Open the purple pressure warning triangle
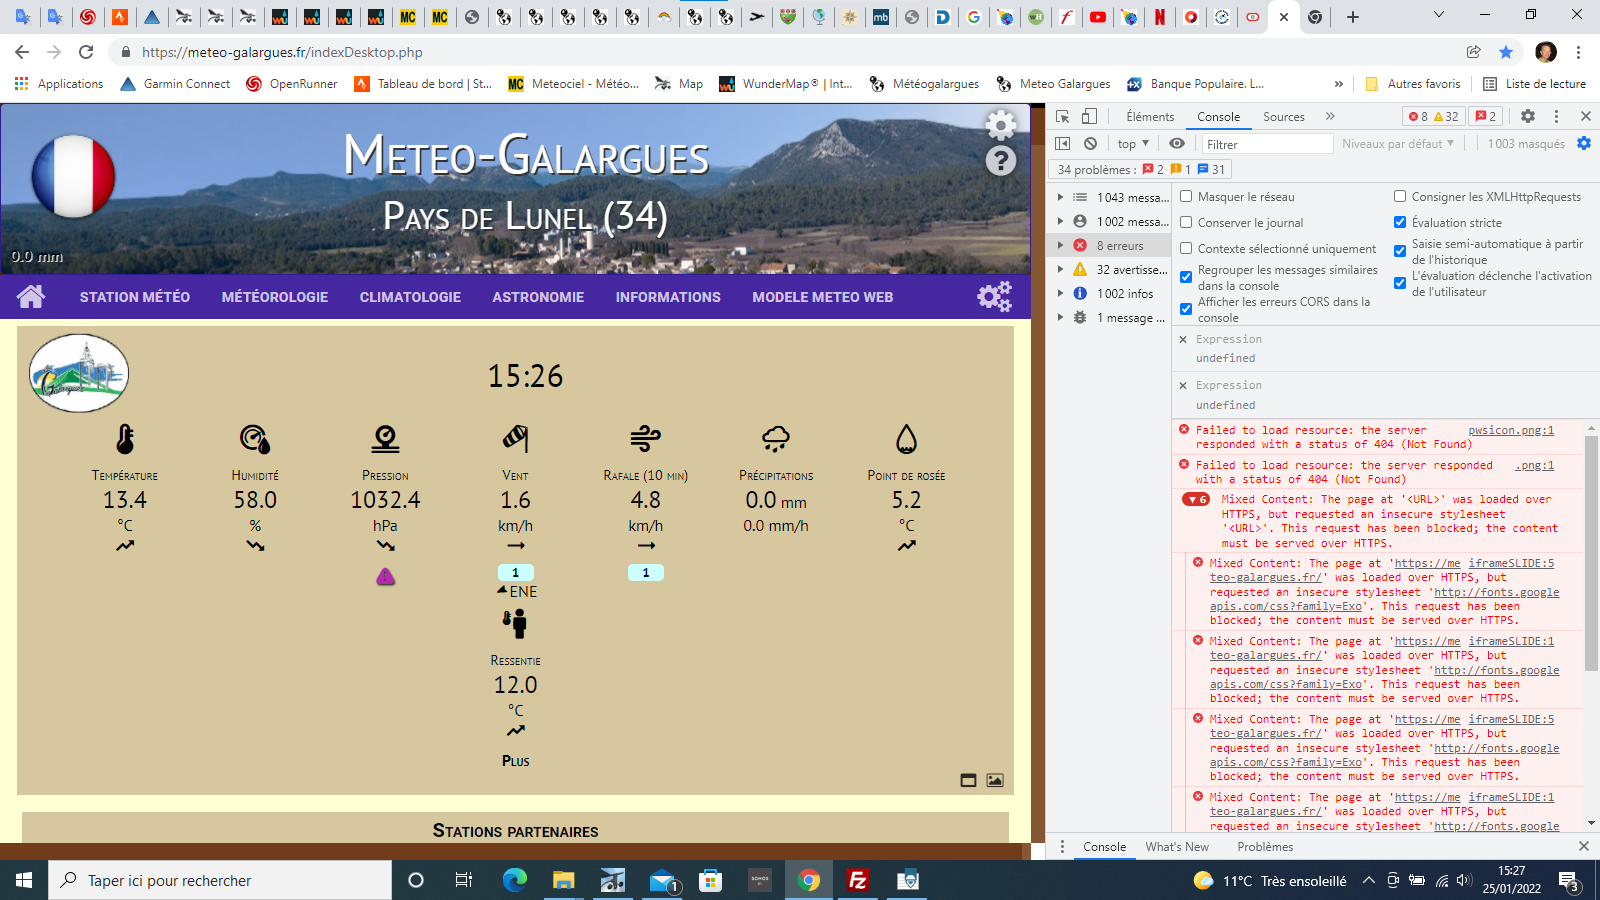 tap(385, 576)
